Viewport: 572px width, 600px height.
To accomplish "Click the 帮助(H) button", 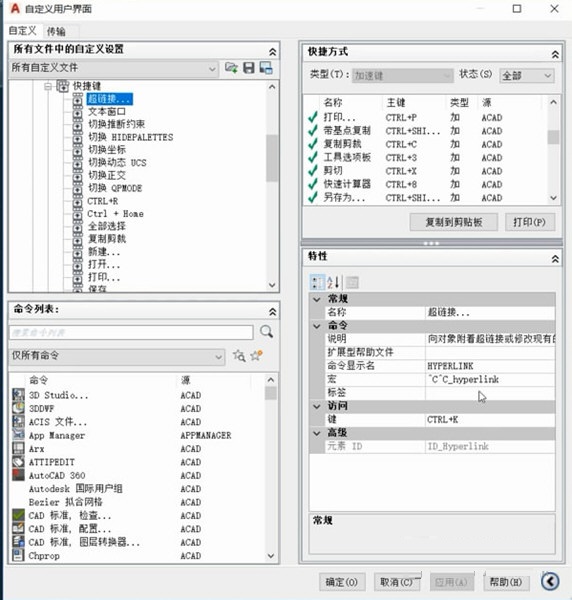I will (506, 582).
